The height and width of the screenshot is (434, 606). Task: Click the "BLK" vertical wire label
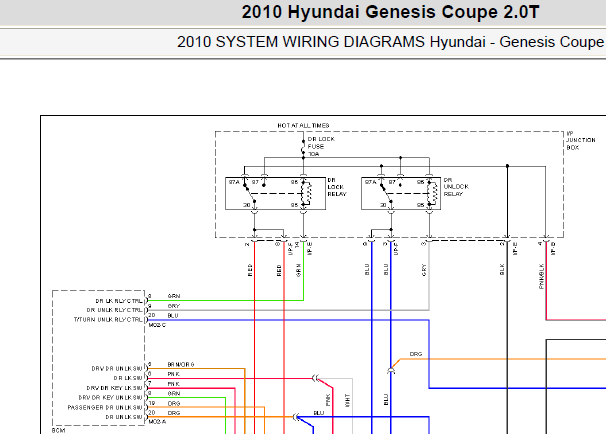click(502, 269)
